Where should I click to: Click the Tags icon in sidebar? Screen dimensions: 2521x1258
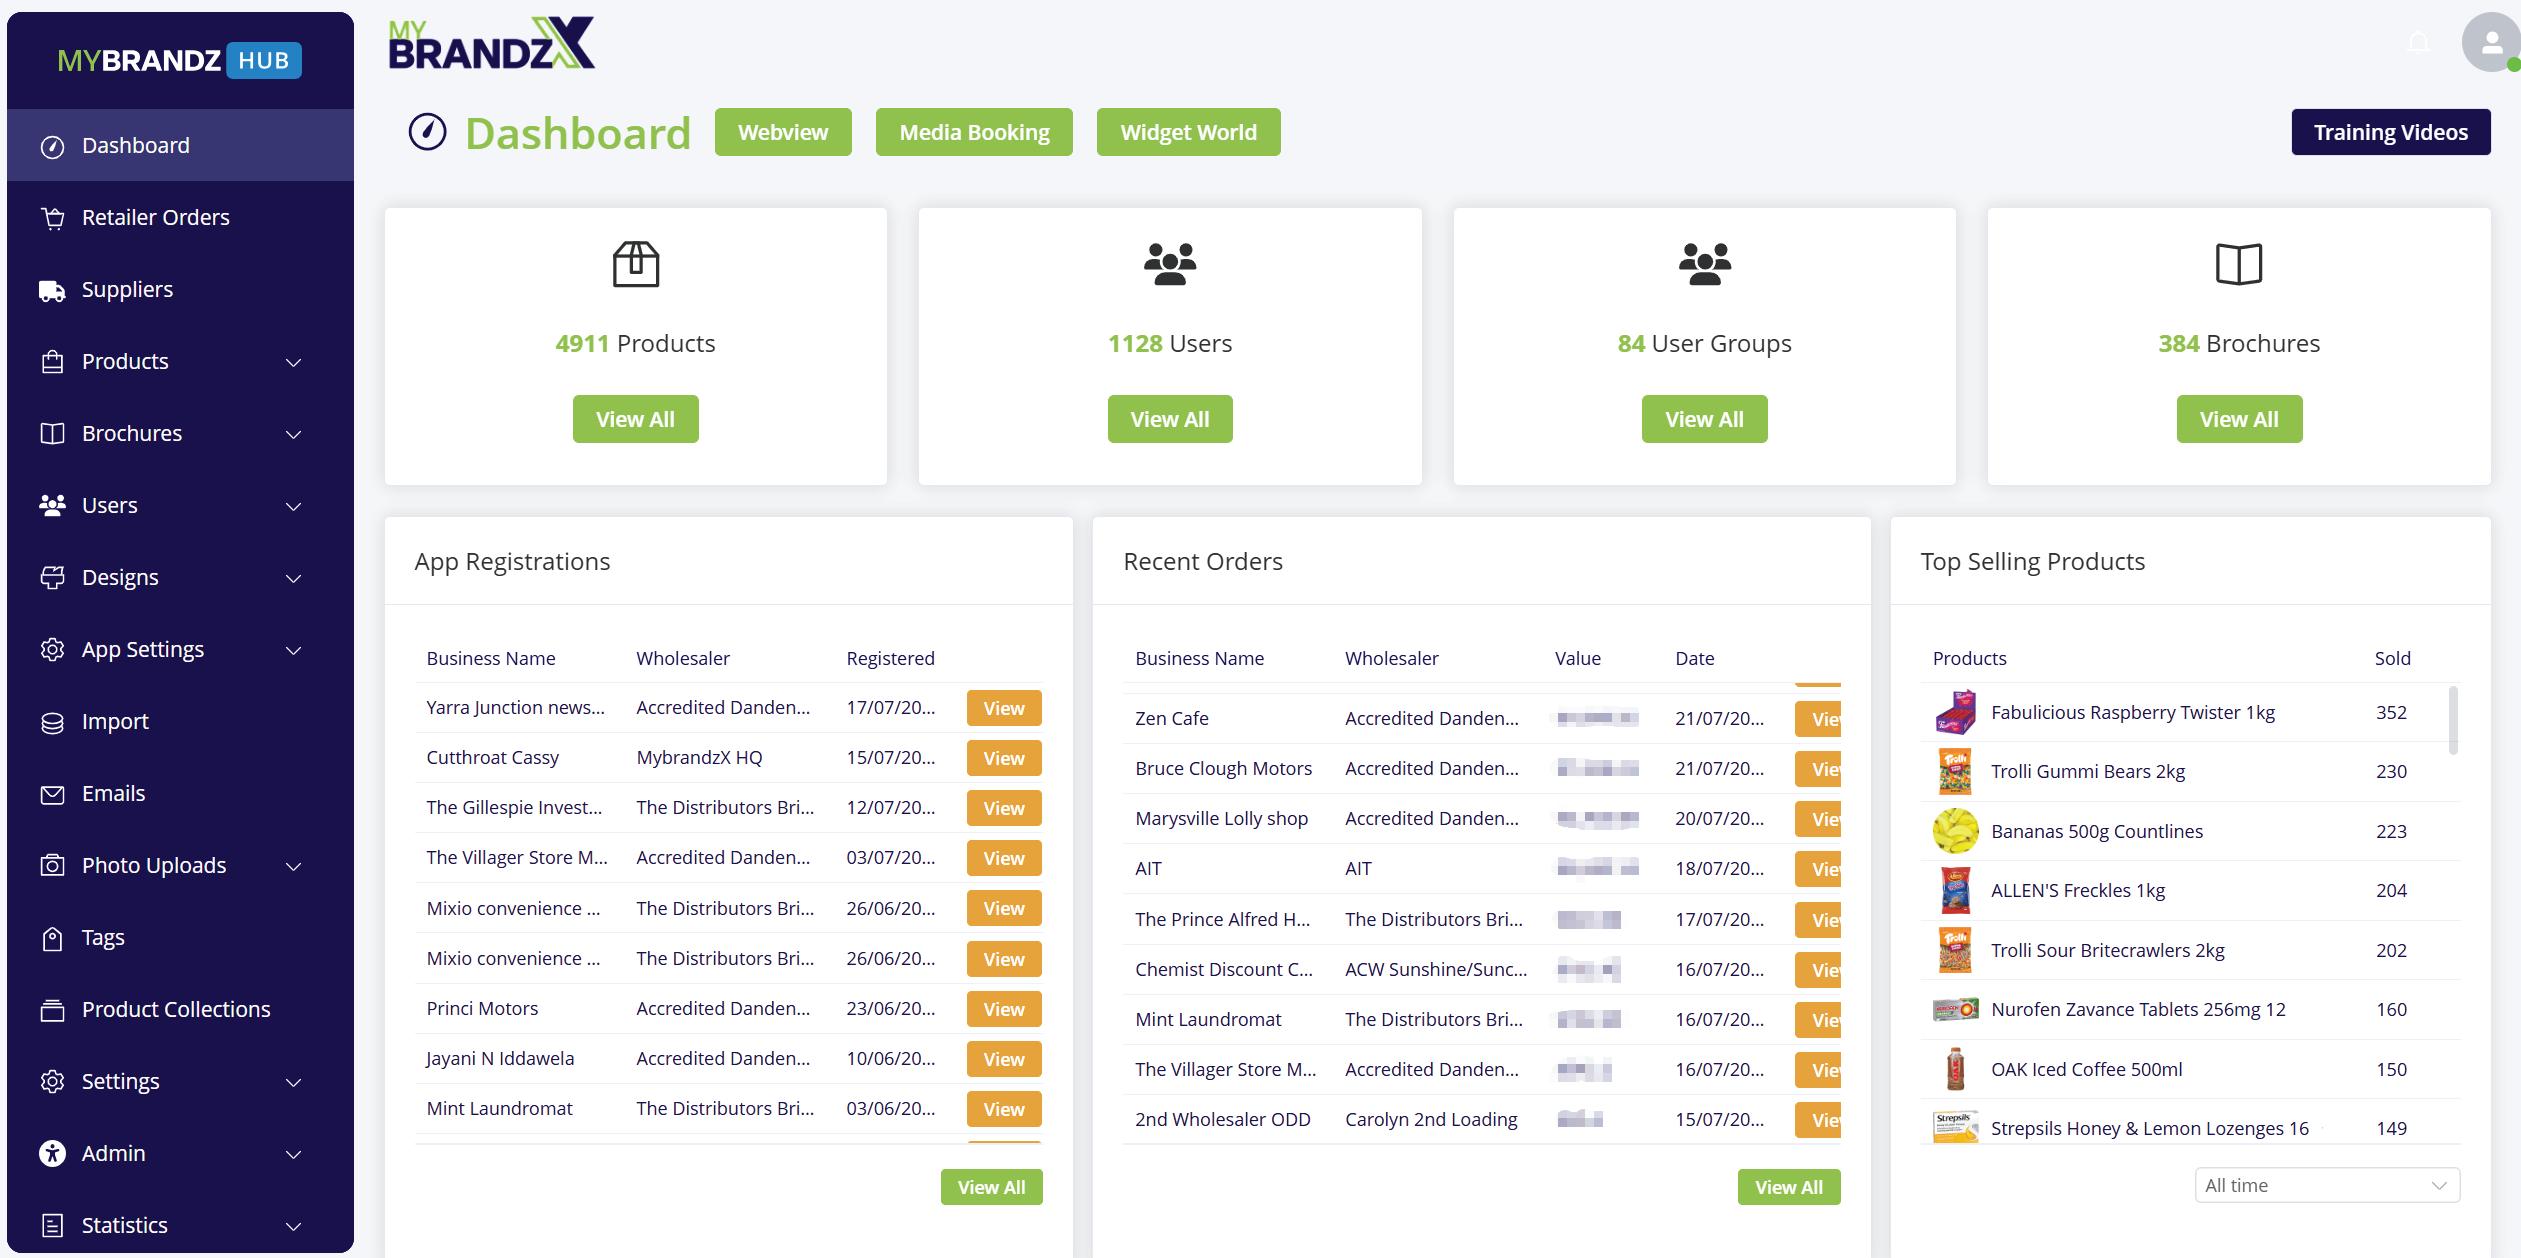click(x=52, y=938)
